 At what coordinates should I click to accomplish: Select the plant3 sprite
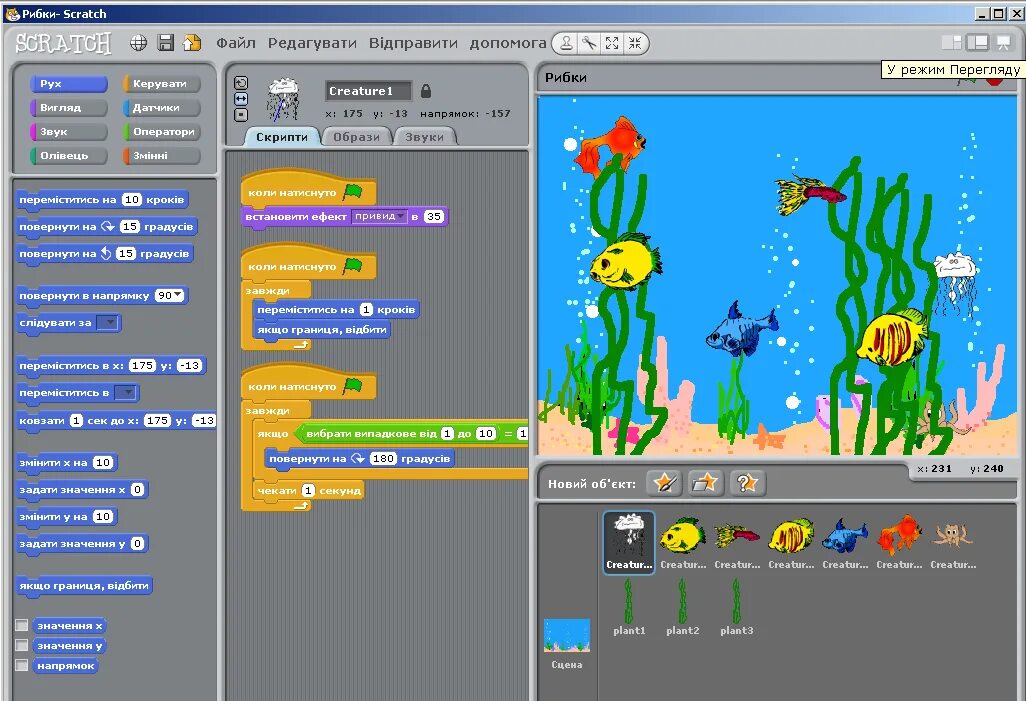(x=737, y=607)
